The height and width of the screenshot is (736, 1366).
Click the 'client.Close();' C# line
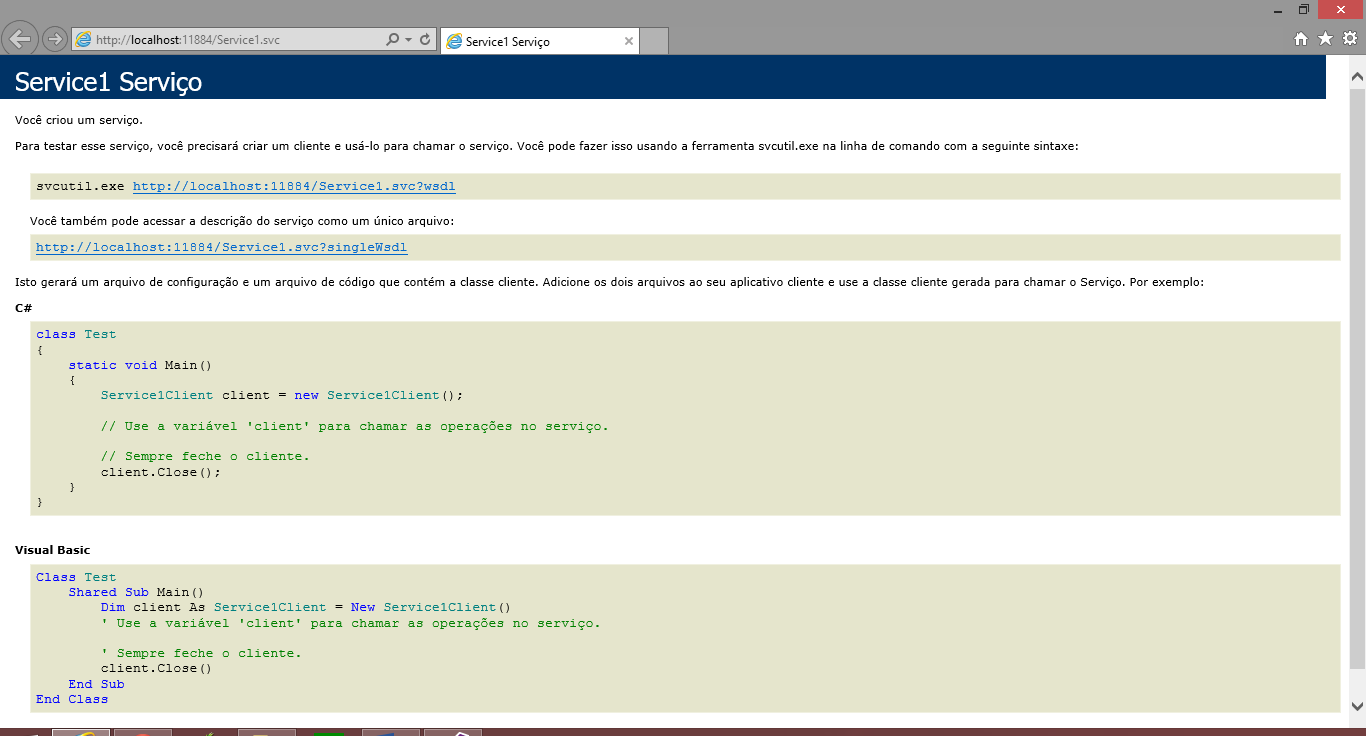click(161, 471)
